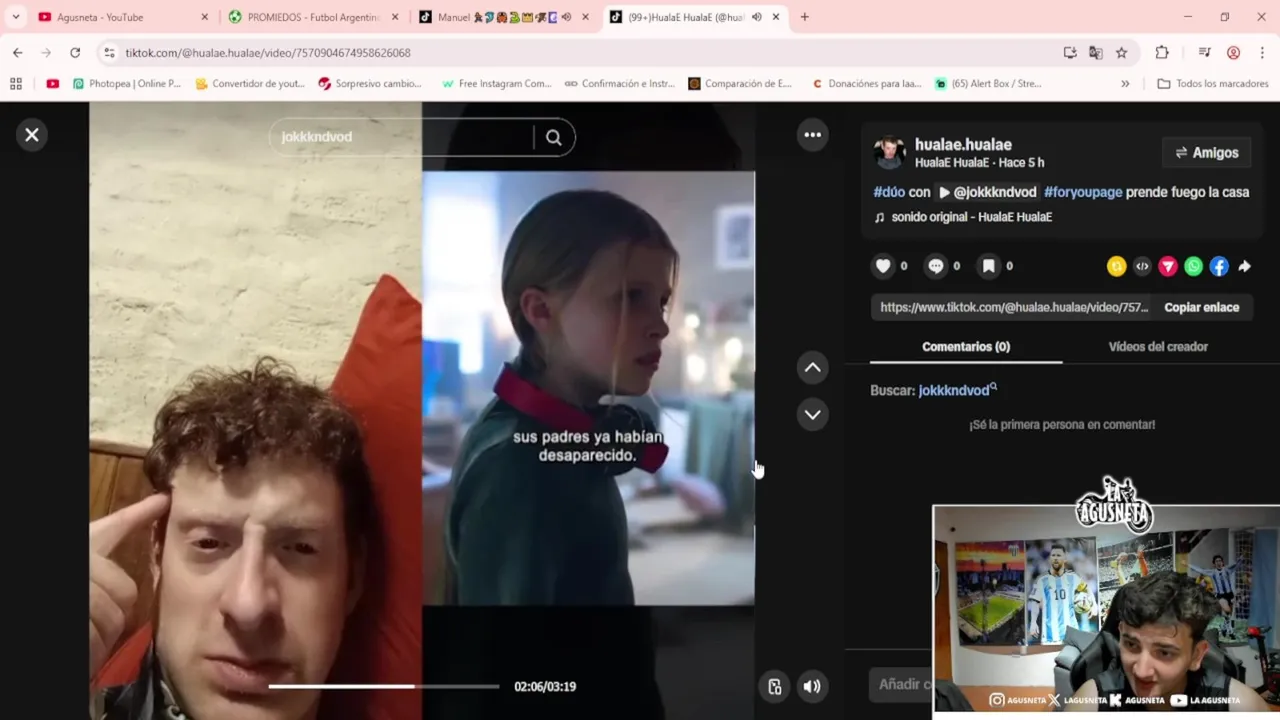This screenshot has width=1280, height=720.
Task: Close the TikTok video viewer with X
Action: pyautogui.click(x=32, y=135)
